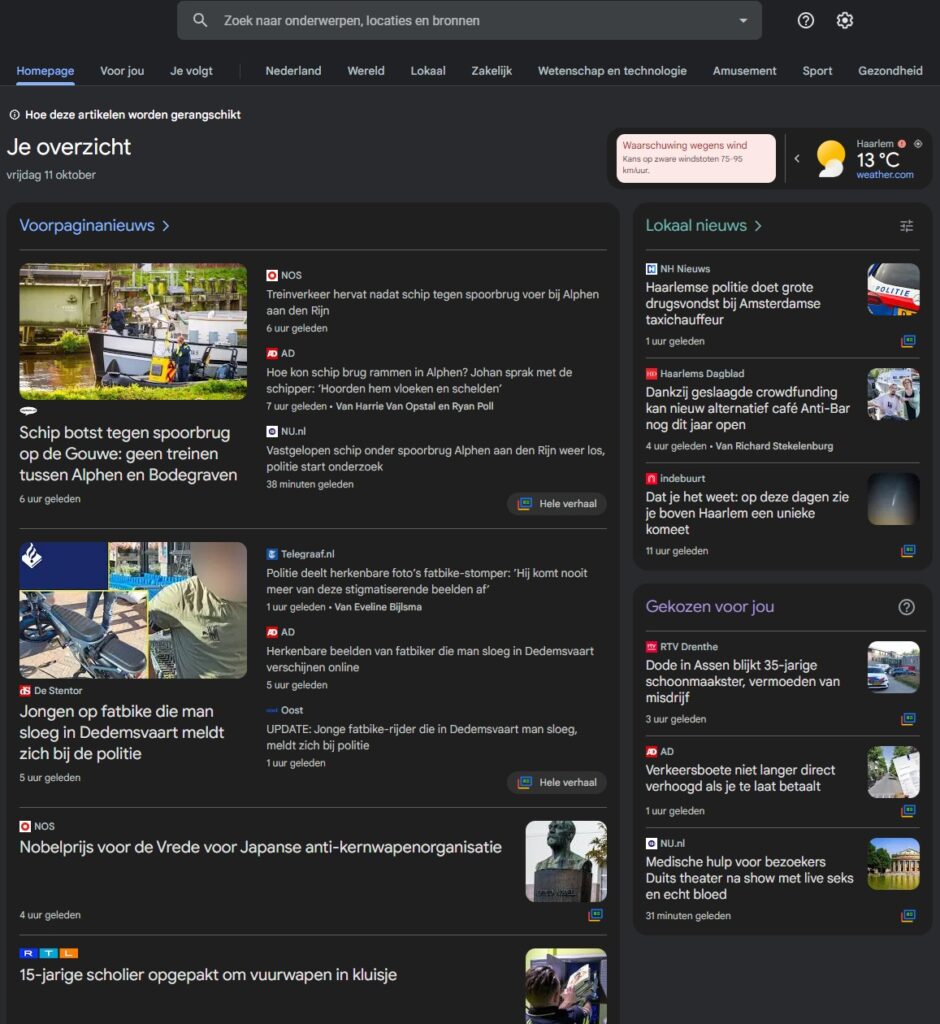
Task: Click help icon beside Gekozen voor jou
Action: pyautogui.click(x=906, y=607)
